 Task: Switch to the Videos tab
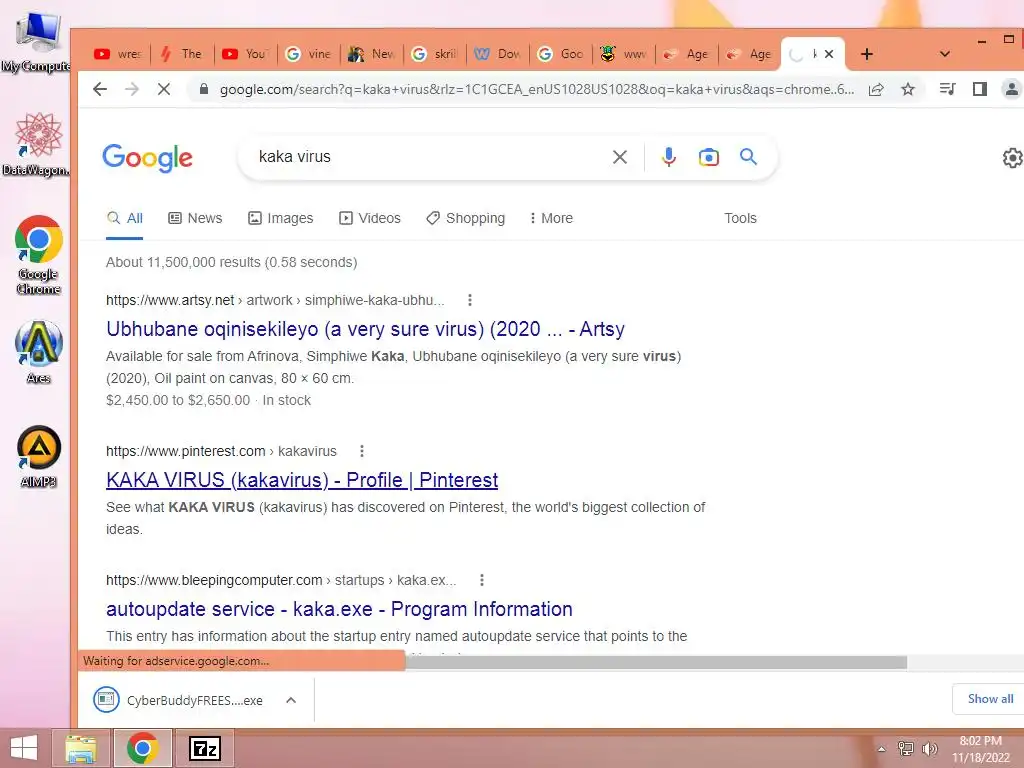pos(370,219)
